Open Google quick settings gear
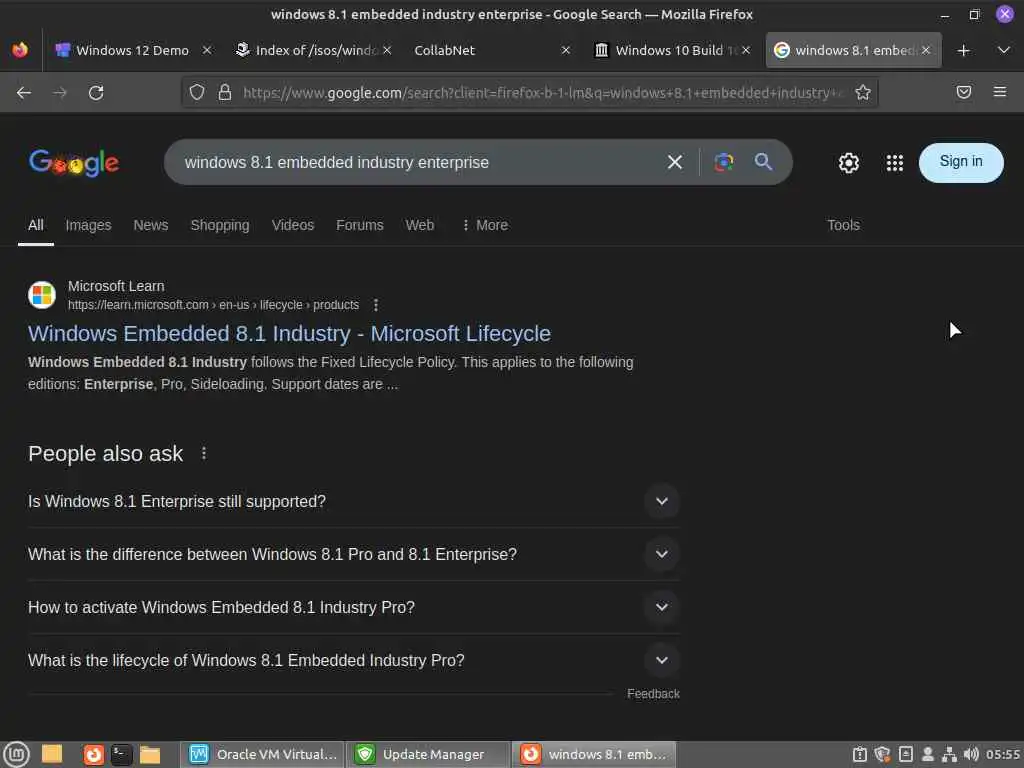This screenshot has width=1024, height=768. click(848, 163)
